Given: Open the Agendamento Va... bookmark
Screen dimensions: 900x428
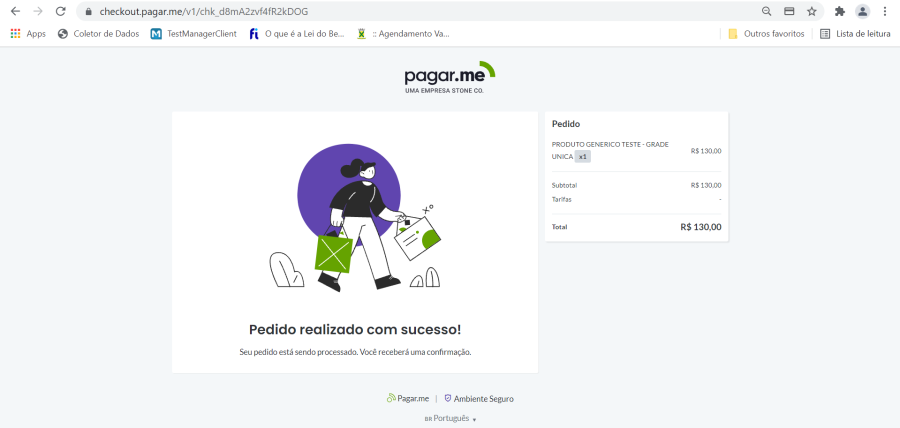Looking at the screenshot, I should tap(403, 34).
